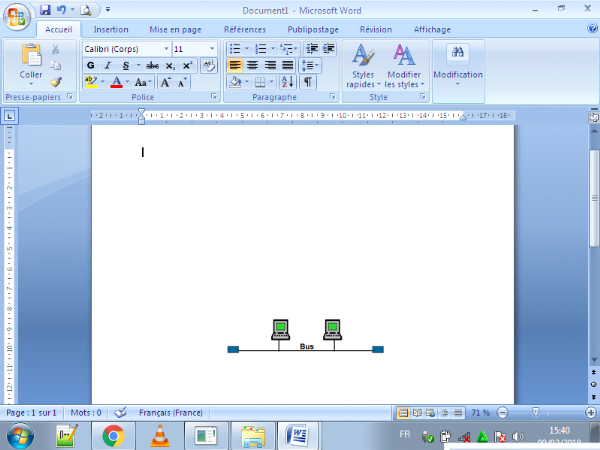Align text to the left
Screen dimensions: 600x450
coord(235,65)
